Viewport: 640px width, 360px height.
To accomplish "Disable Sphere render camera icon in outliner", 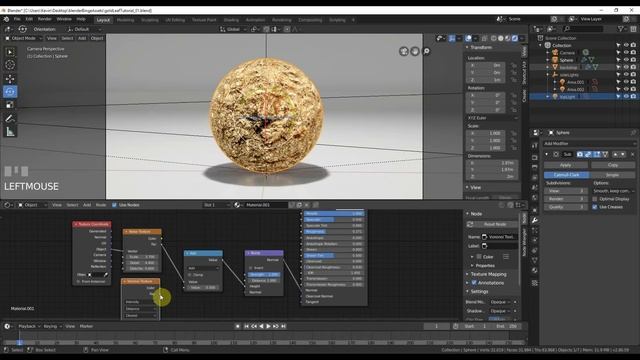I will click(633, 60).
